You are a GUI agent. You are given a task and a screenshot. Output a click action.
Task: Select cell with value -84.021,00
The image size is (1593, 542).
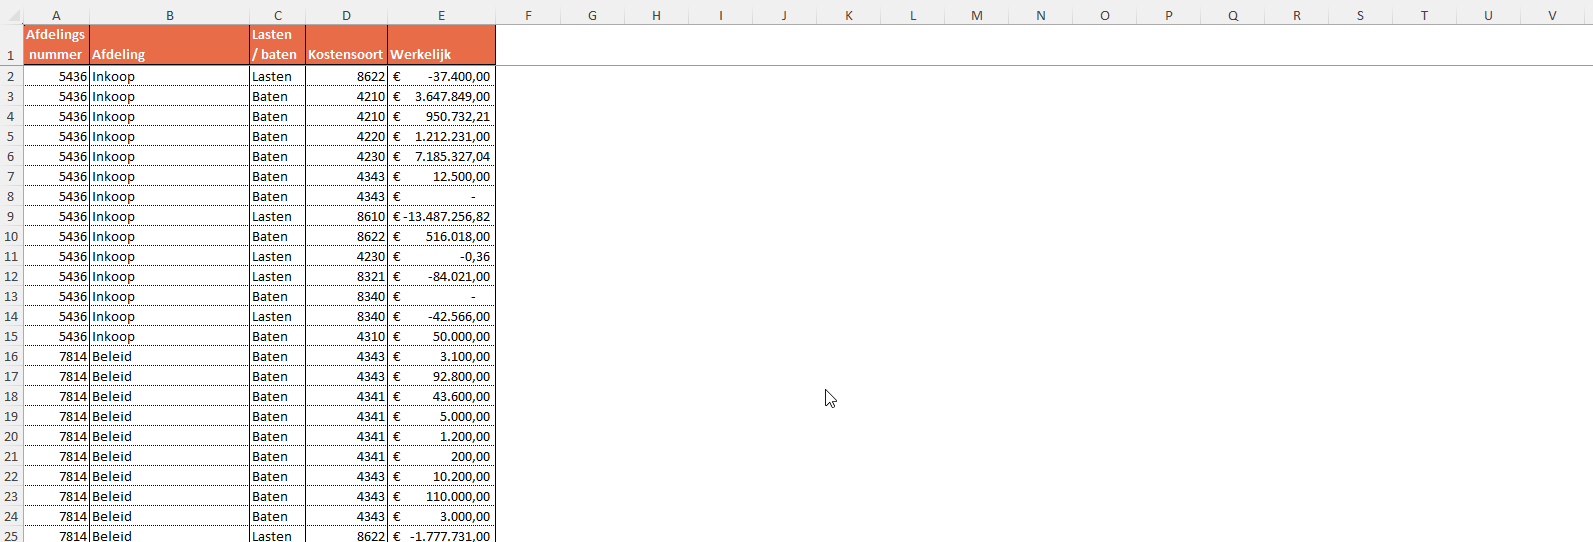point(441,276)
